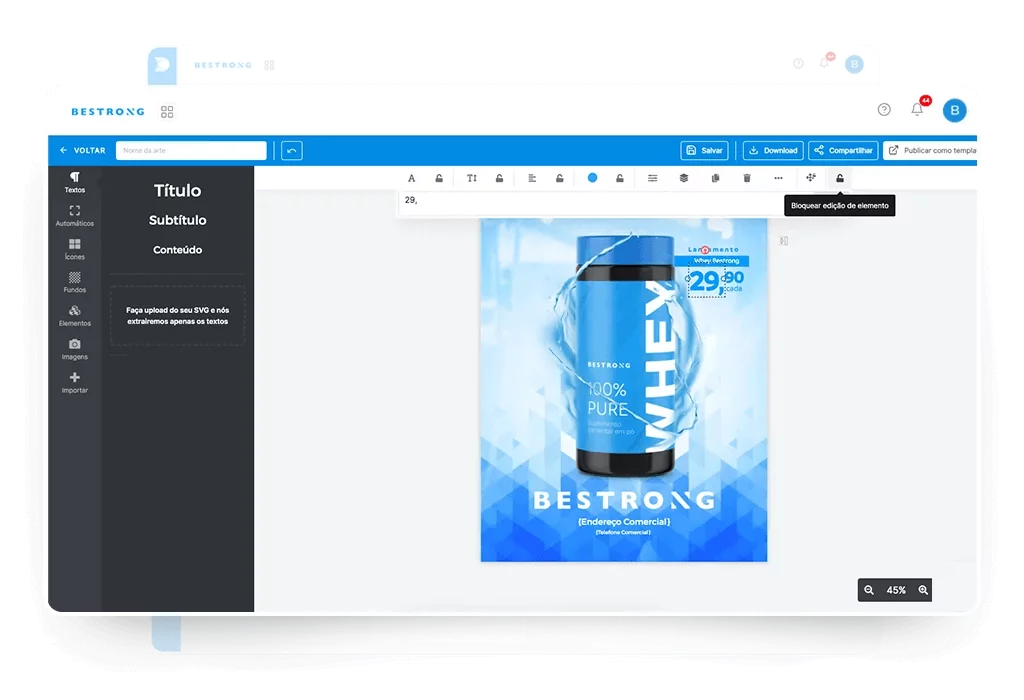Click the Nome da arte field
This screenshot has width=1024, height=700.
click(191, 150)
